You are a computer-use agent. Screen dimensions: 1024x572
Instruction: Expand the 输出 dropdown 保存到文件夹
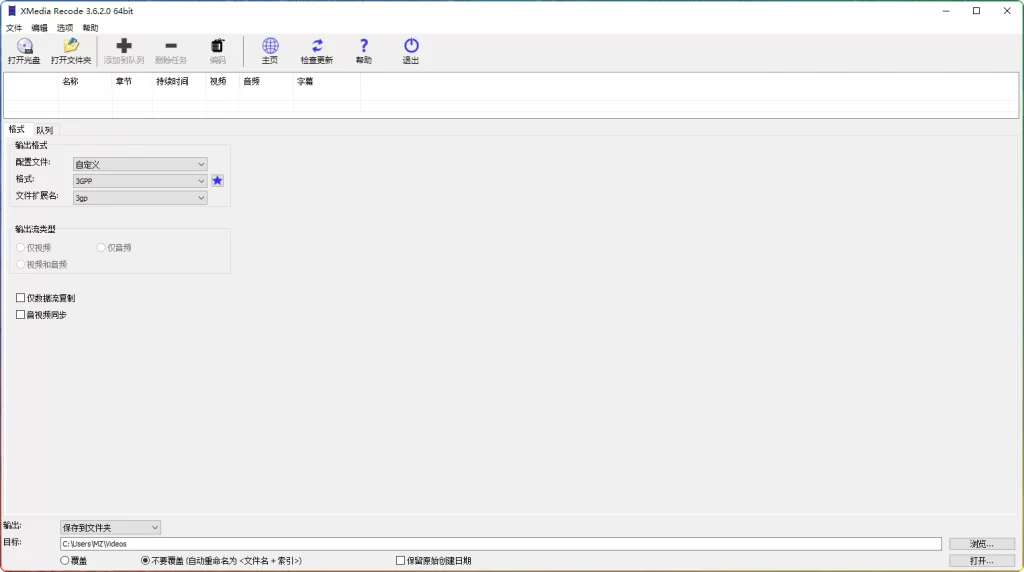pos(110,528)
